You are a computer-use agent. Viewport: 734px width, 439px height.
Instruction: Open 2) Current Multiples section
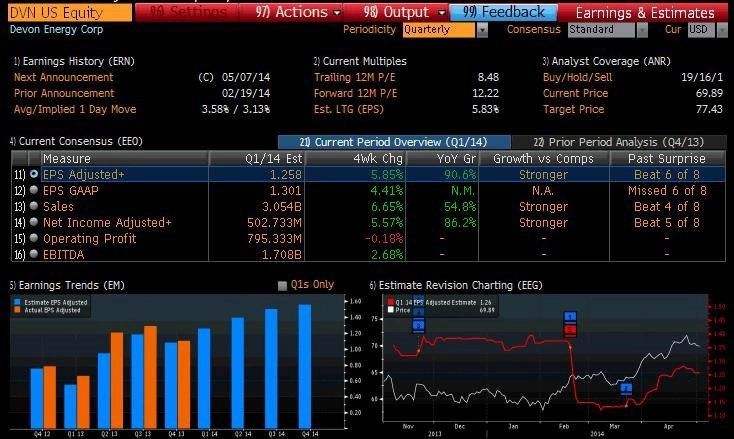360,61
